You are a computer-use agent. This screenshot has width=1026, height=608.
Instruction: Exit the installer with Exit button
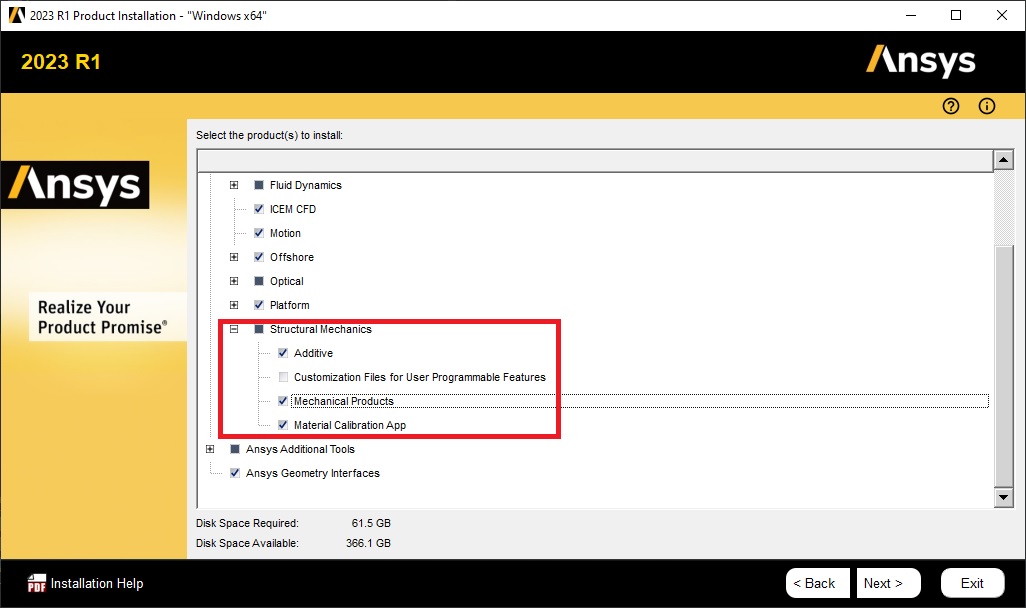[x=972, y=583]
